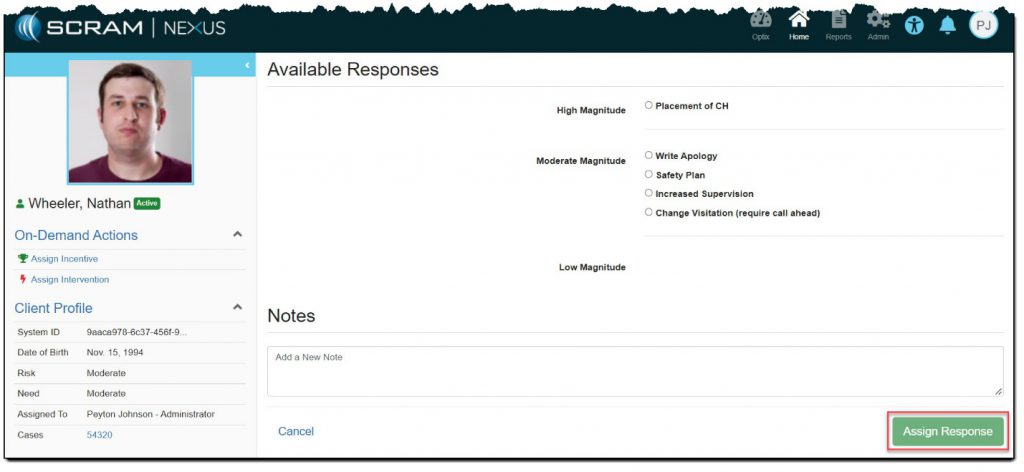Open the Optix dashboard icon
The image size is (1024, 472).
761,23
